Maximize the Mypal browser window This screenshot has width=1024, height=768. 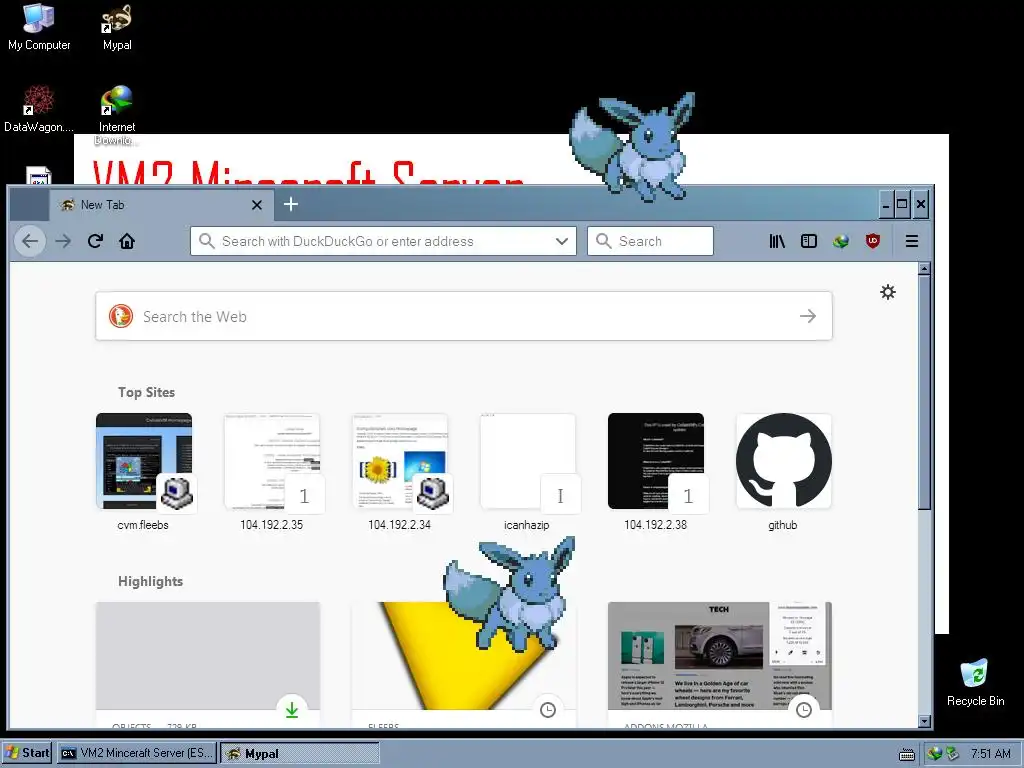click(902, 204)
